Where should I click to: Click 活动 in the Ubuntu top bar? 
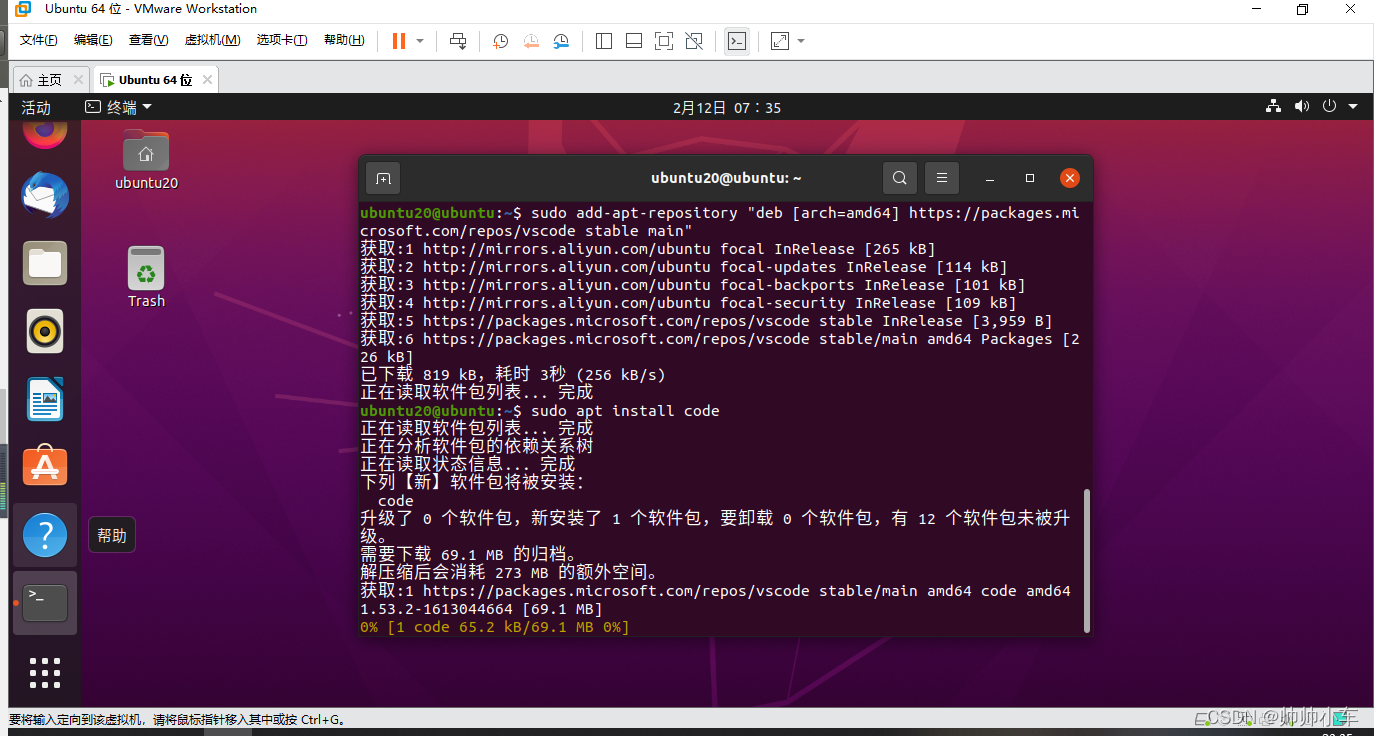36,107
